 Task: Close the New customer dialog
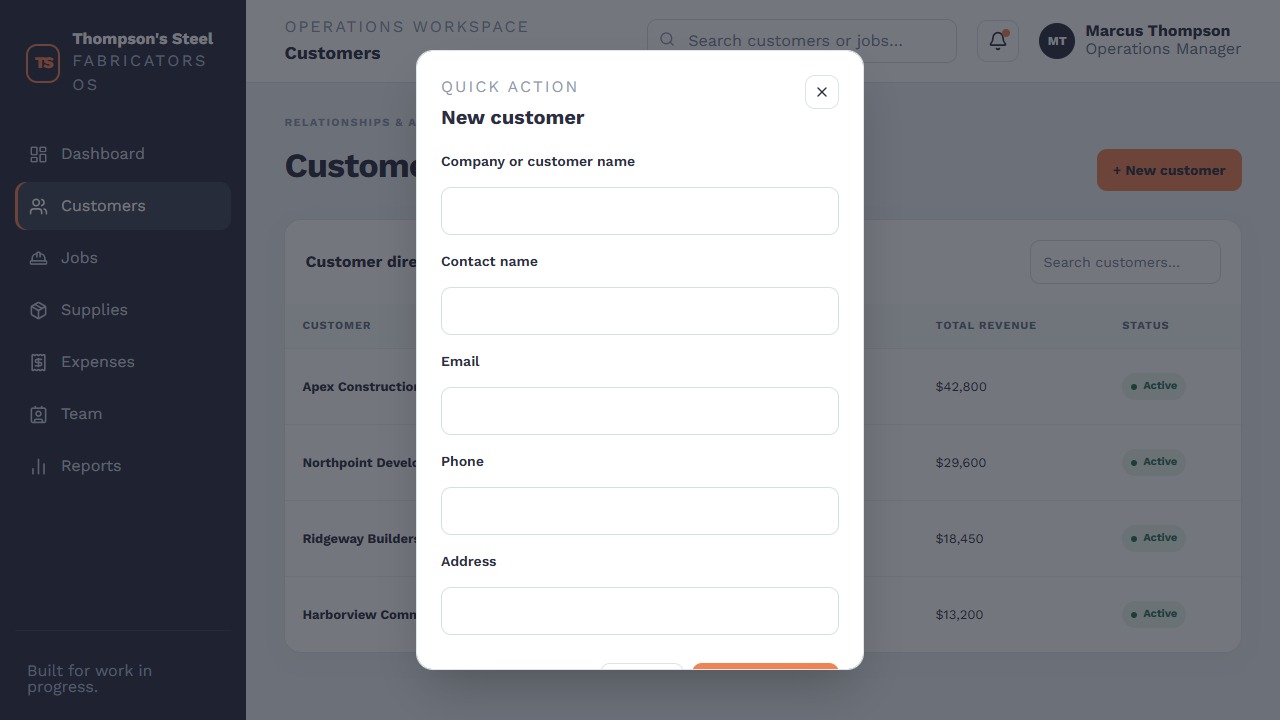(x=822, y=92)
